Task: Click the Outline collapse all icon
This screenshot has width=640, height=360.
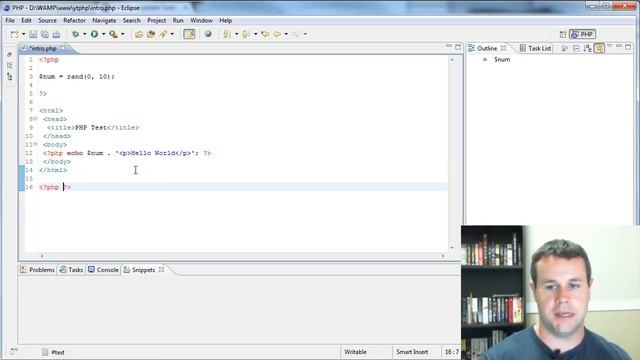Action: tap(576, 49)
